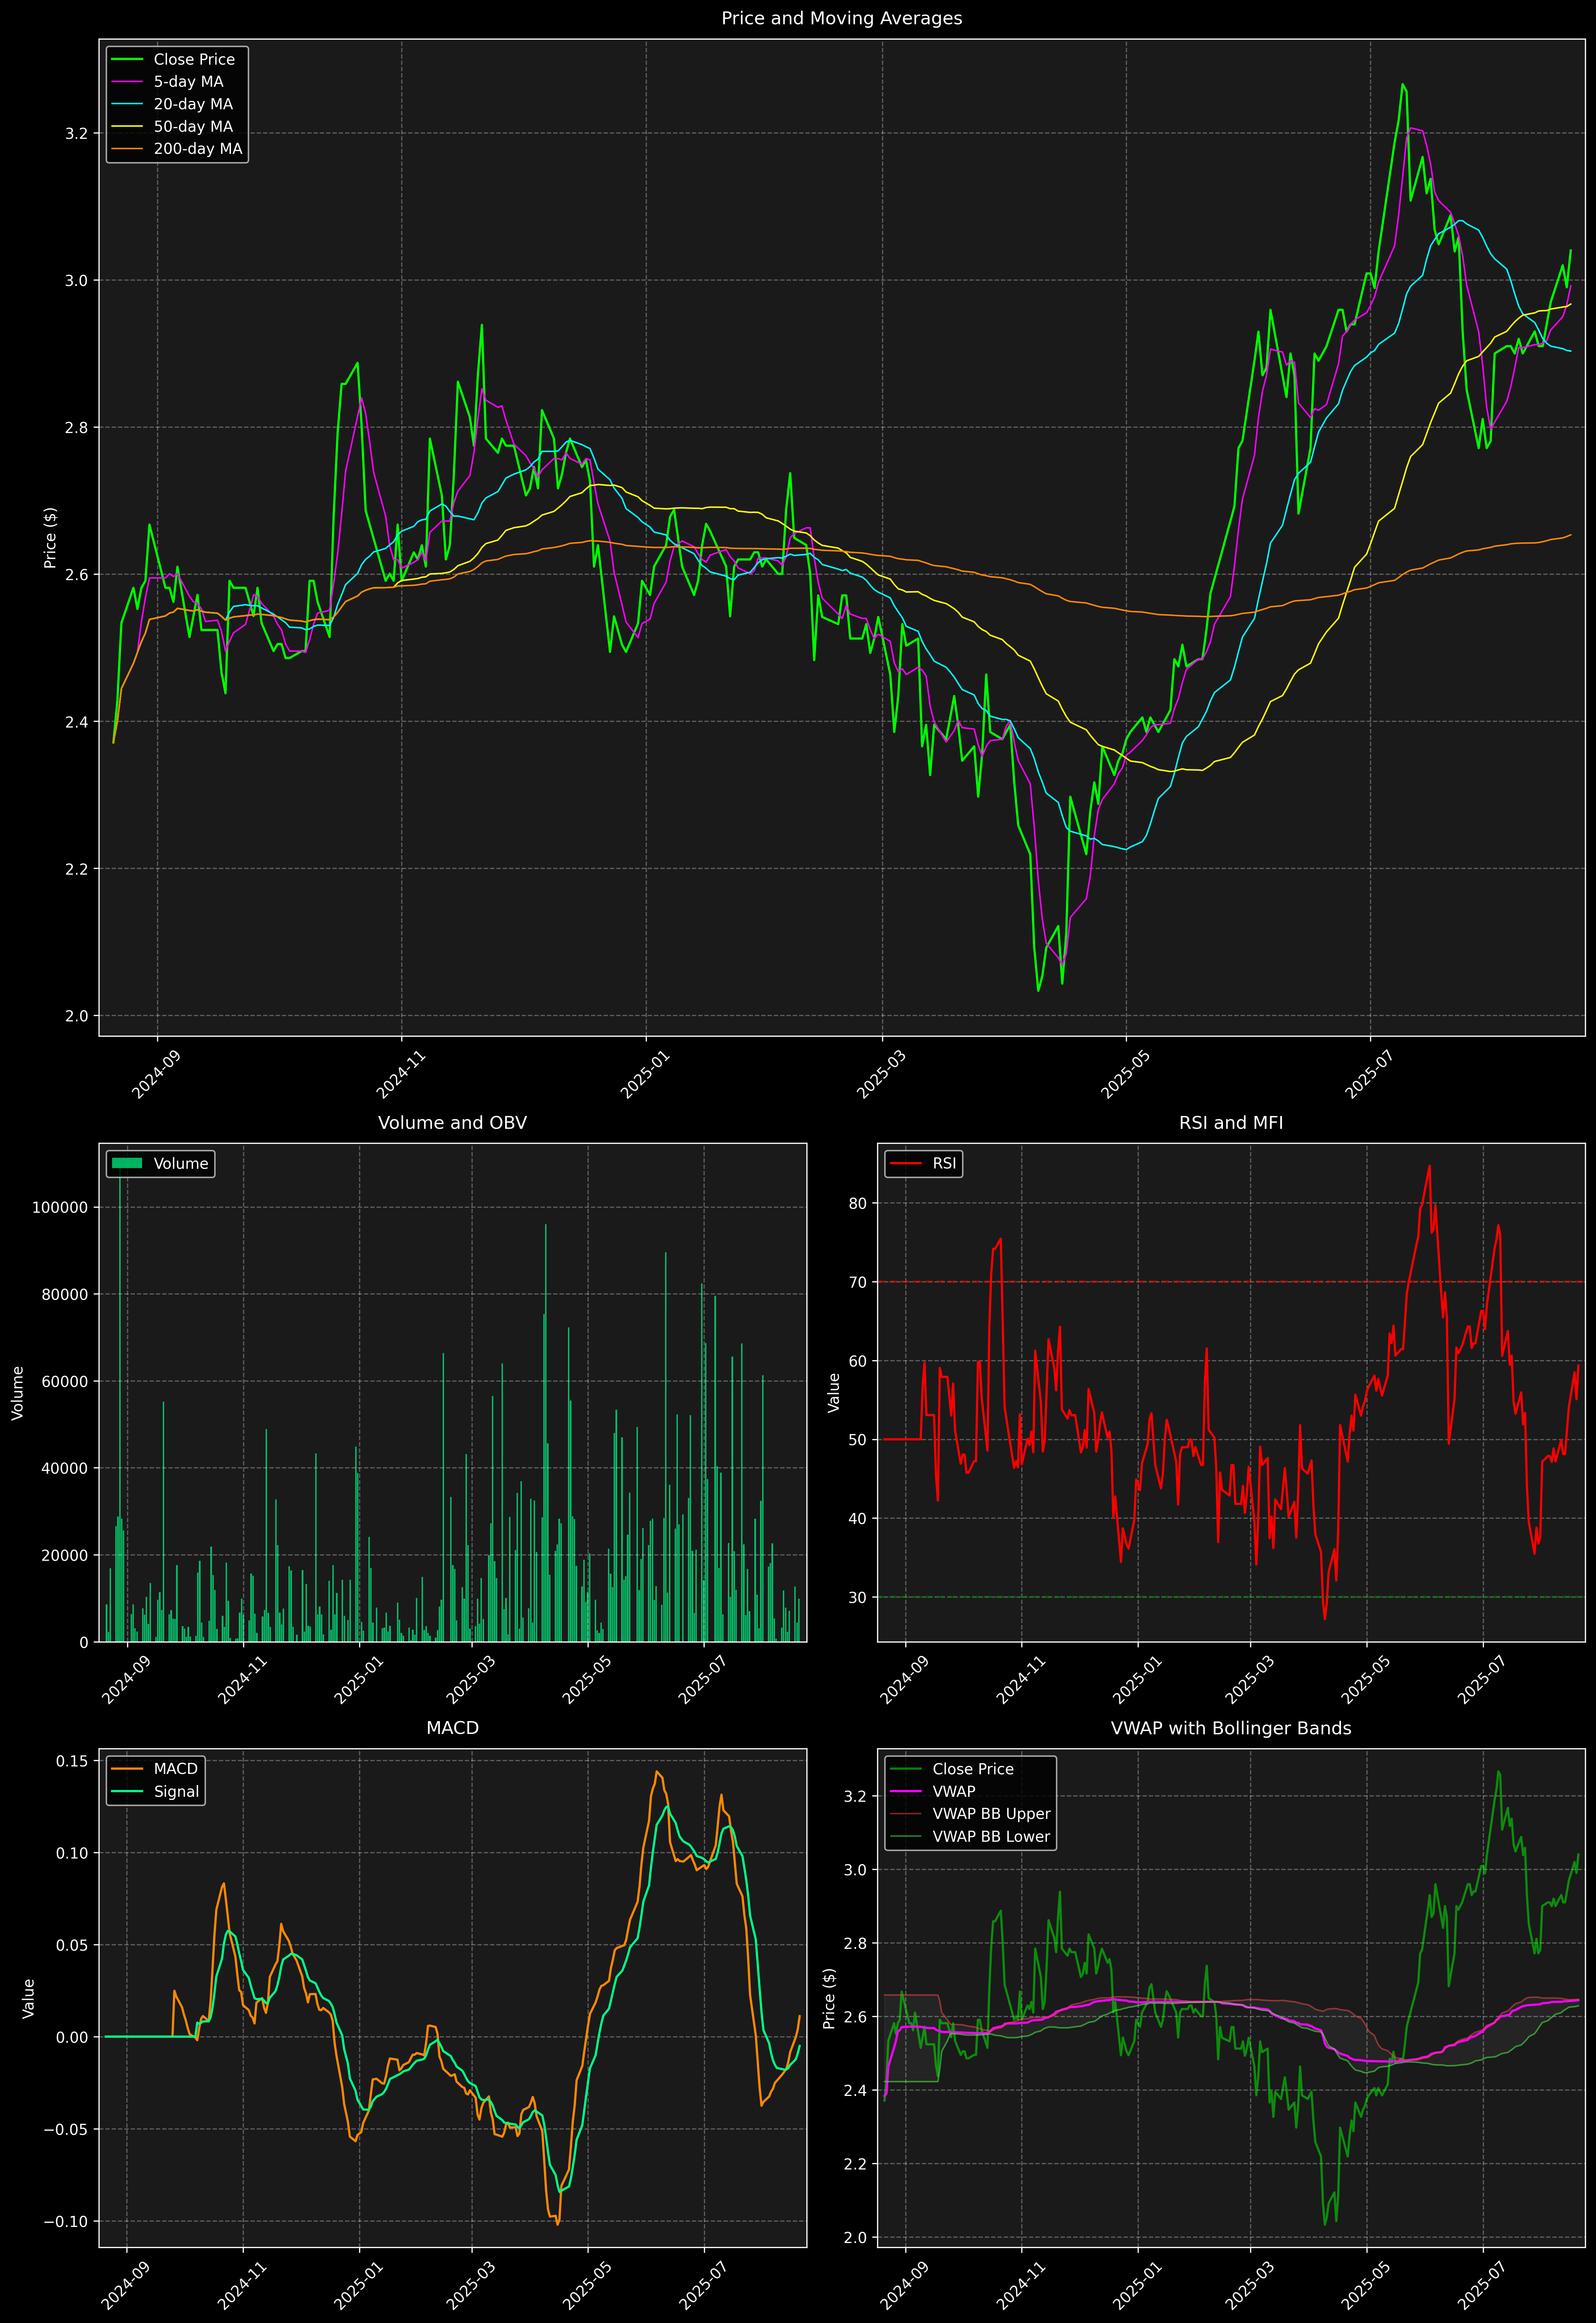Click the 3.2 price tick on main chart
This screenshot has height=2323, width=1596.
point(76,134)
